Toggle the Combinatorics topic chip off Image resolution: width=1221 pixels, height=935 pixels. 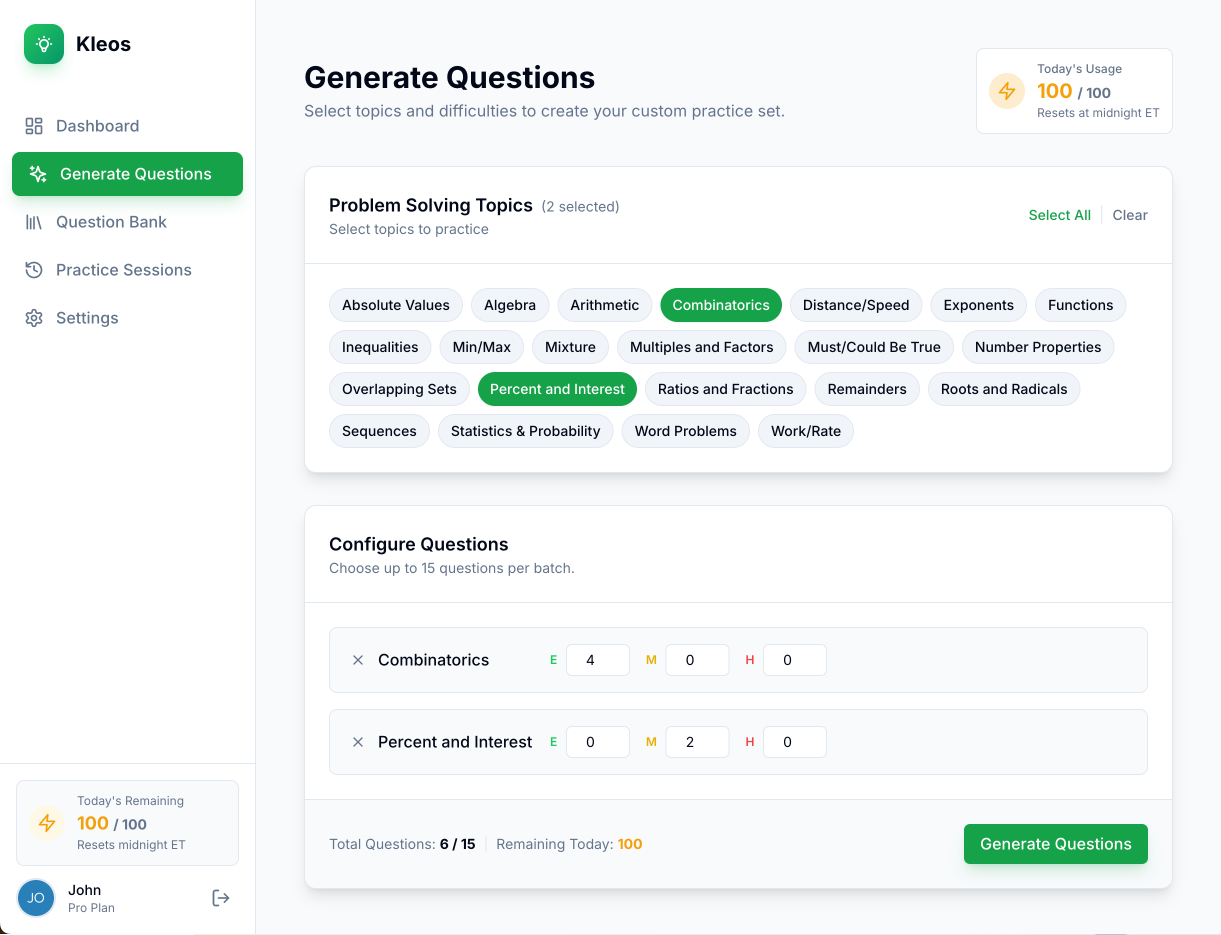pos(720,305)
